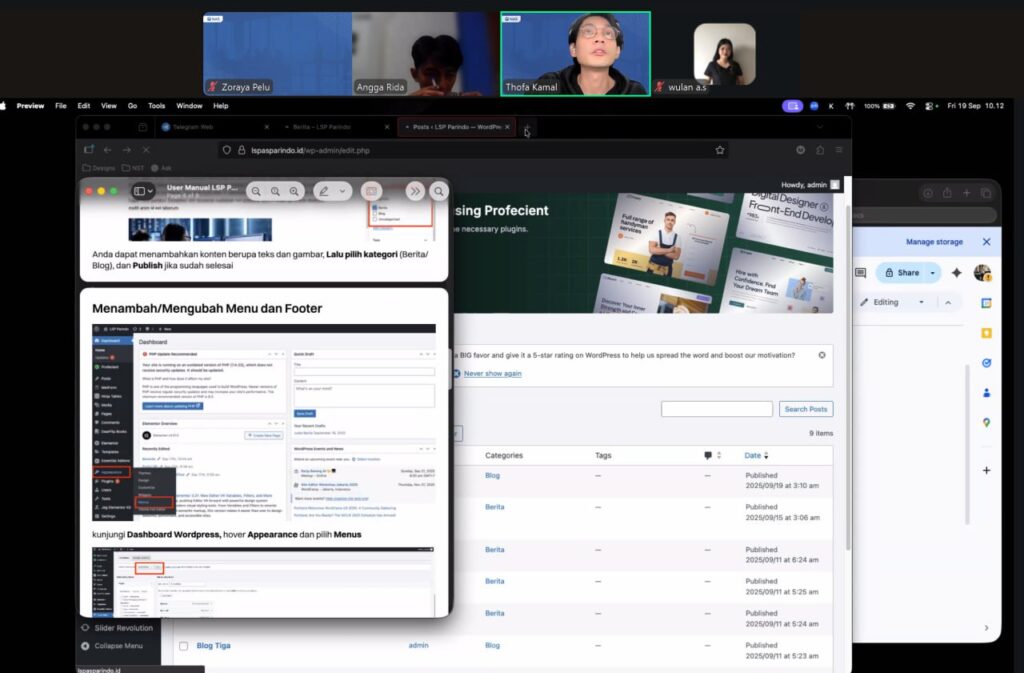This screenshot has width=1024, height=673.
Task: Expand the markup tool options chevron
Action: pyautogui.click(x=344, y=191)
